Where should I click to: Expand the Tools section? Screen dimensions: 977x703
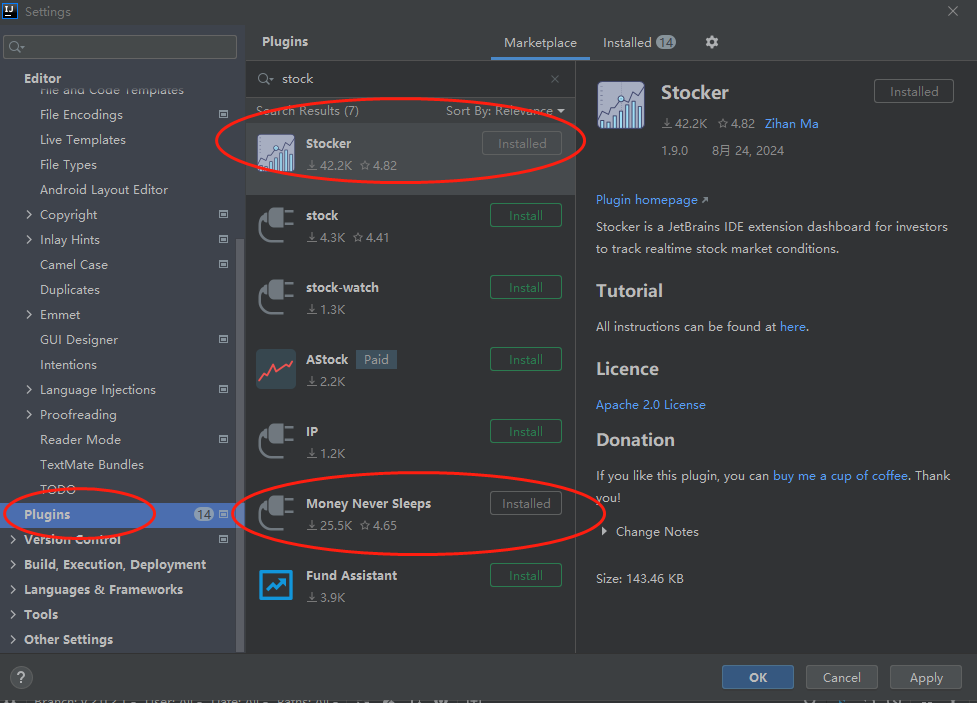pyautogui.click(x=13, y=614)
